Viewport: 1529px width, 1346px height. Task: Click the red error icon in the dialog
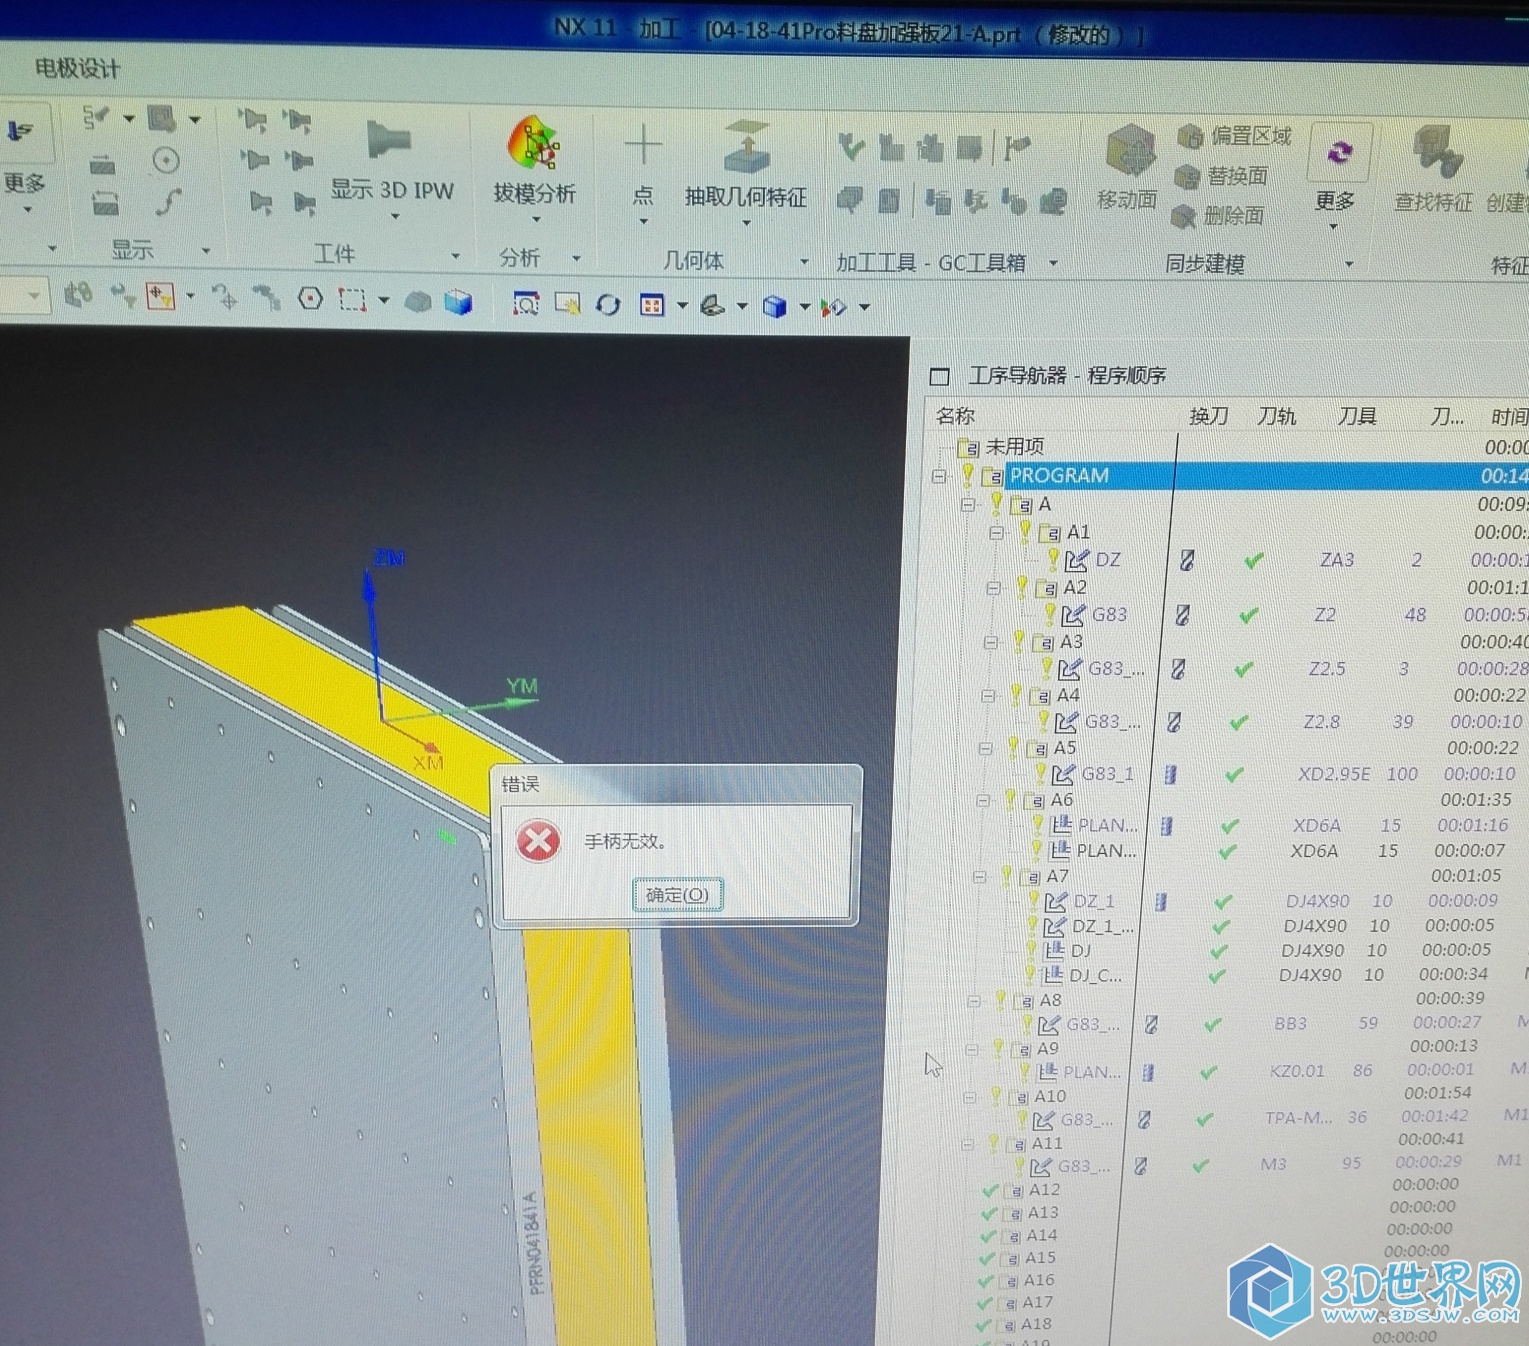click(x=538, y=841)
